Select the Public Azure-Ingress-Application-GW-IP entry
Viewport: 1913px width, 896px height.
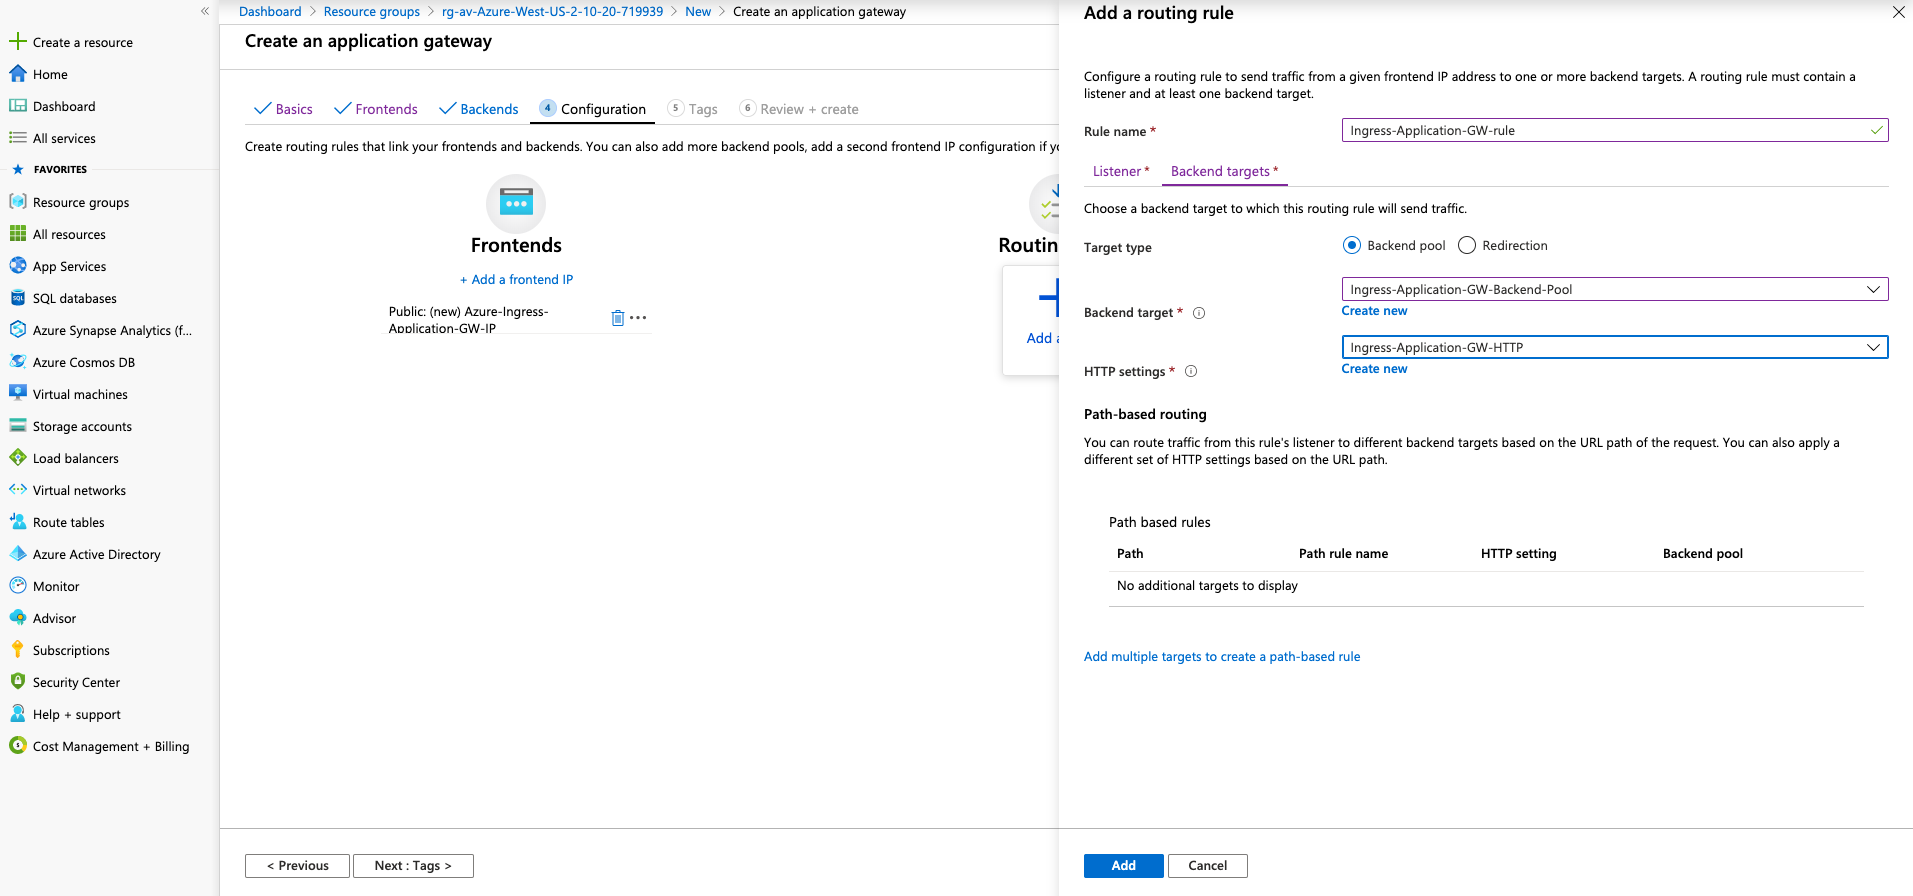coord(468,319)
